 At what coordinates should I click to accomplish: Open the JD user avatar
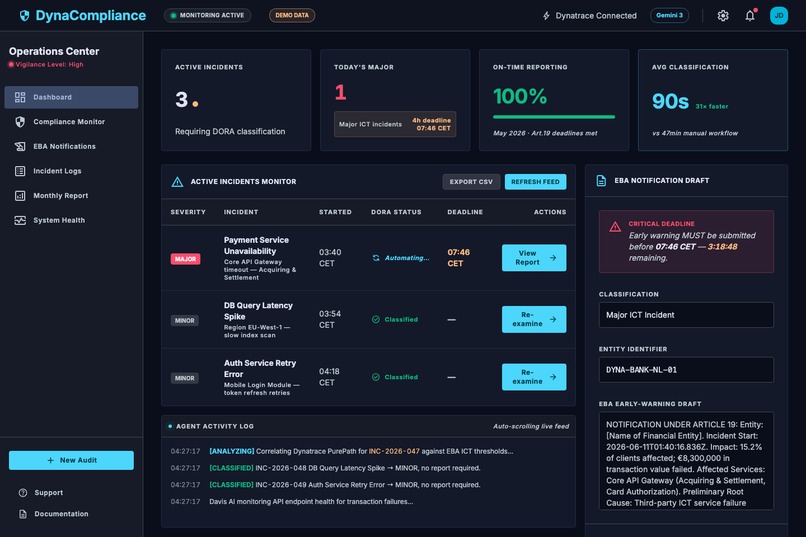(x=779, y=15)
